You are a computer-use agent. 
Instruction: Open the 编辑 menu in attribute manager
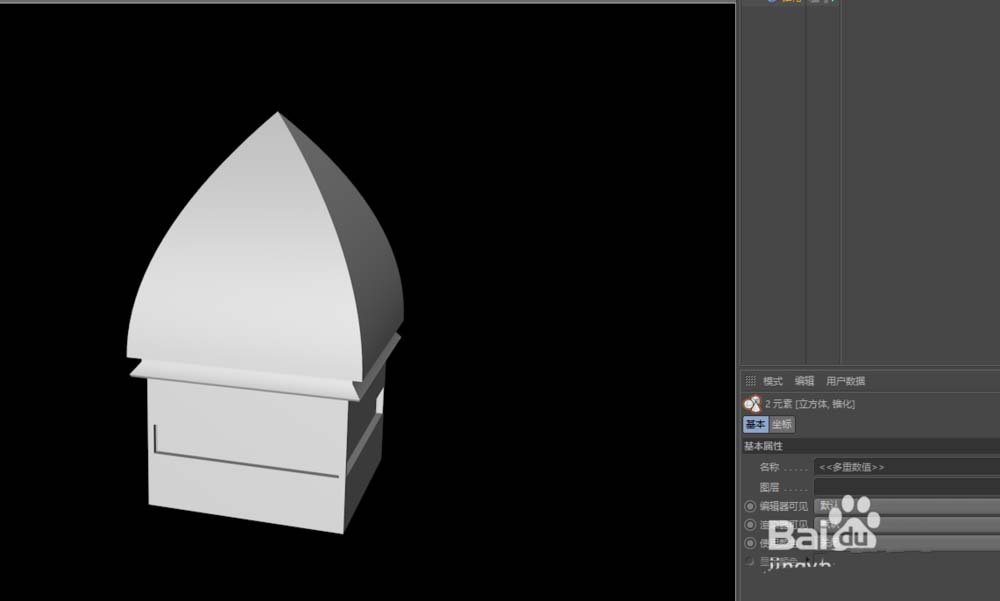coord(804,381)
